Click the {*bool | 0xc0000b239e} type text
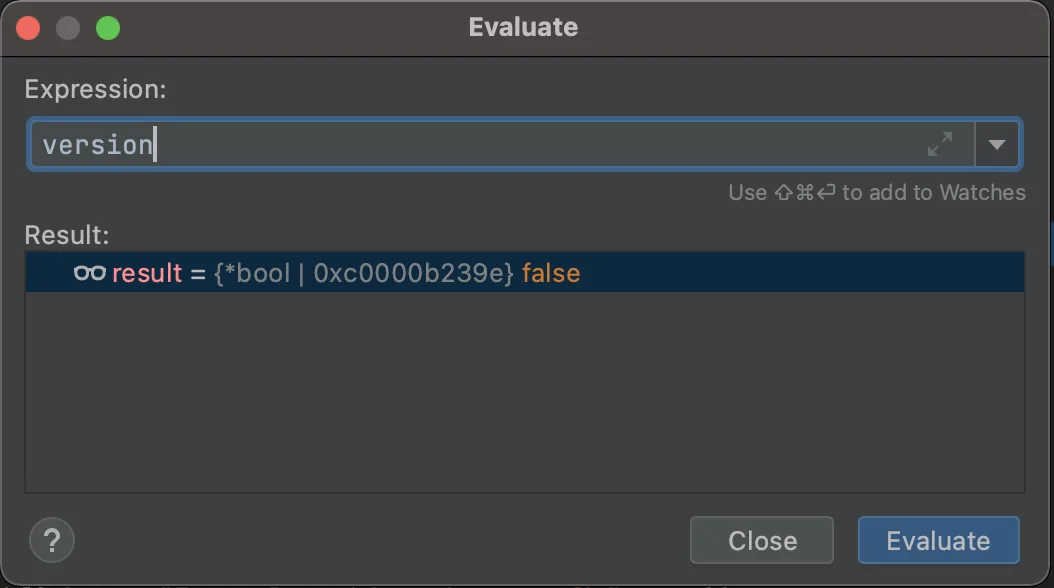The image size is (1054, 588). point(364,273)
